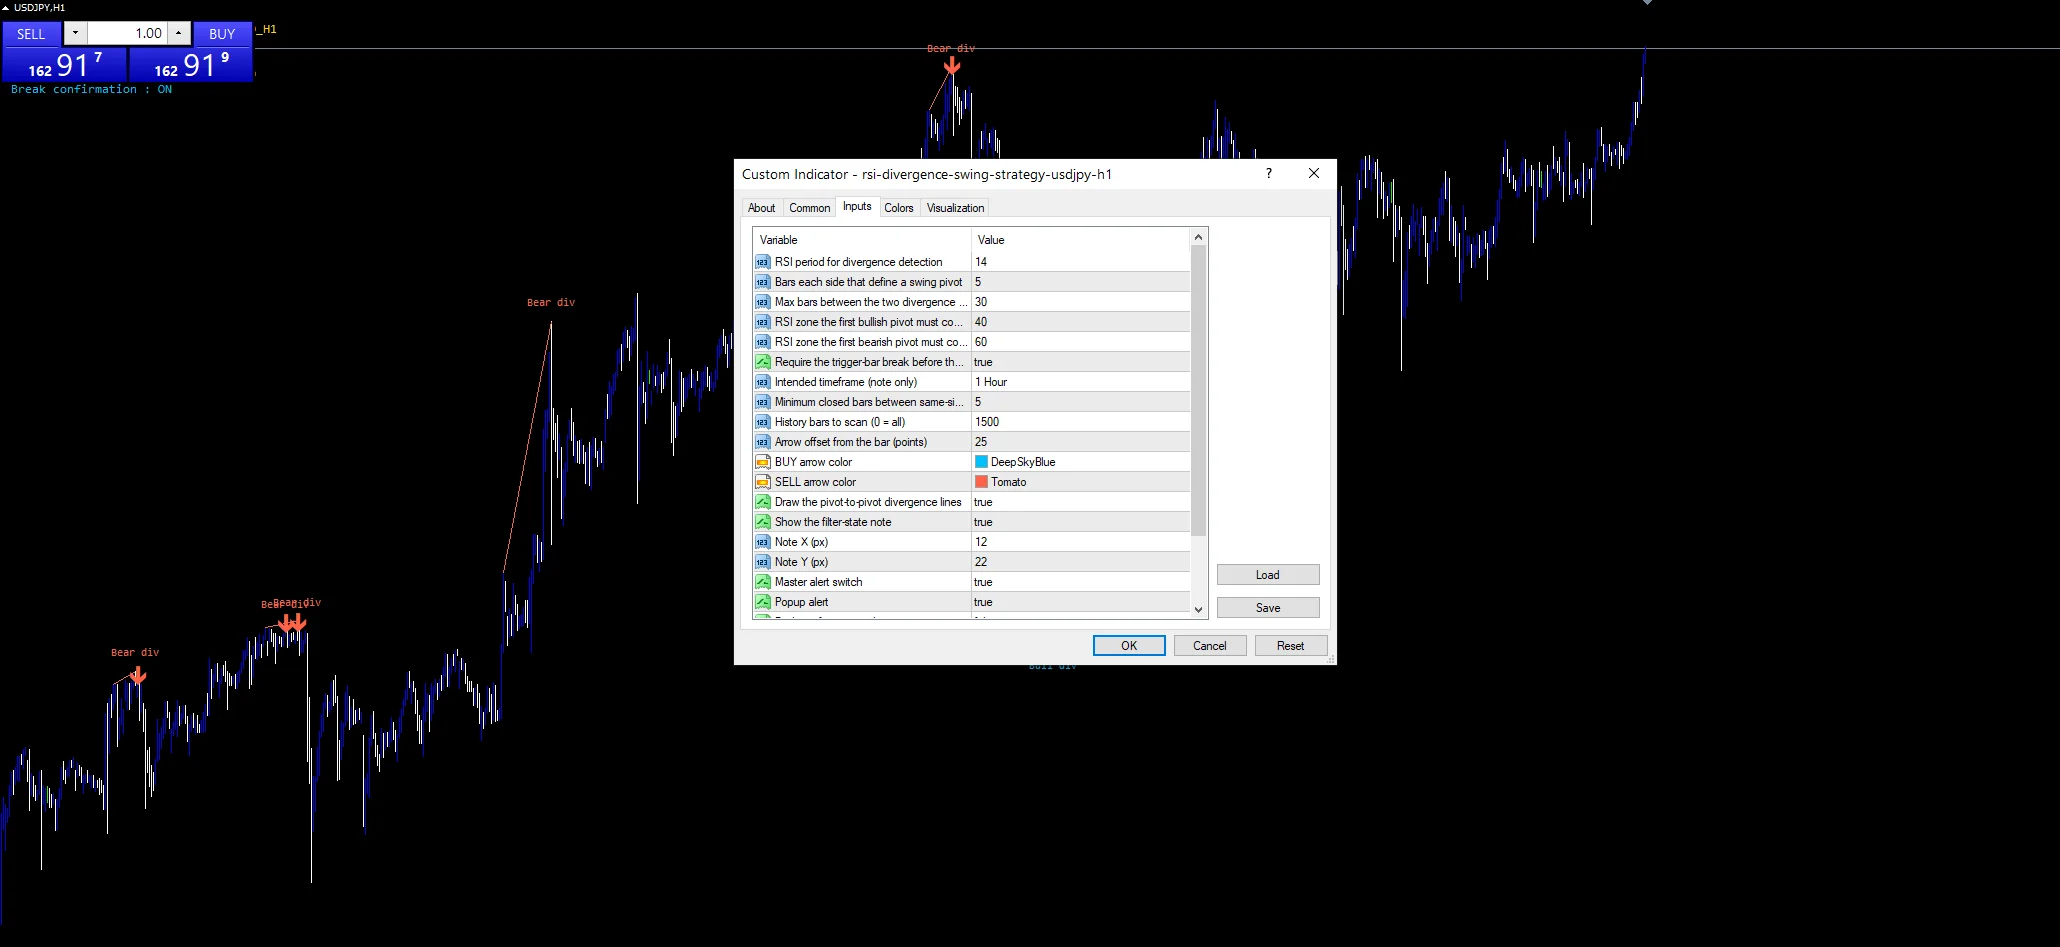Open the lot size dropdown arrow in trade panel

75,33
